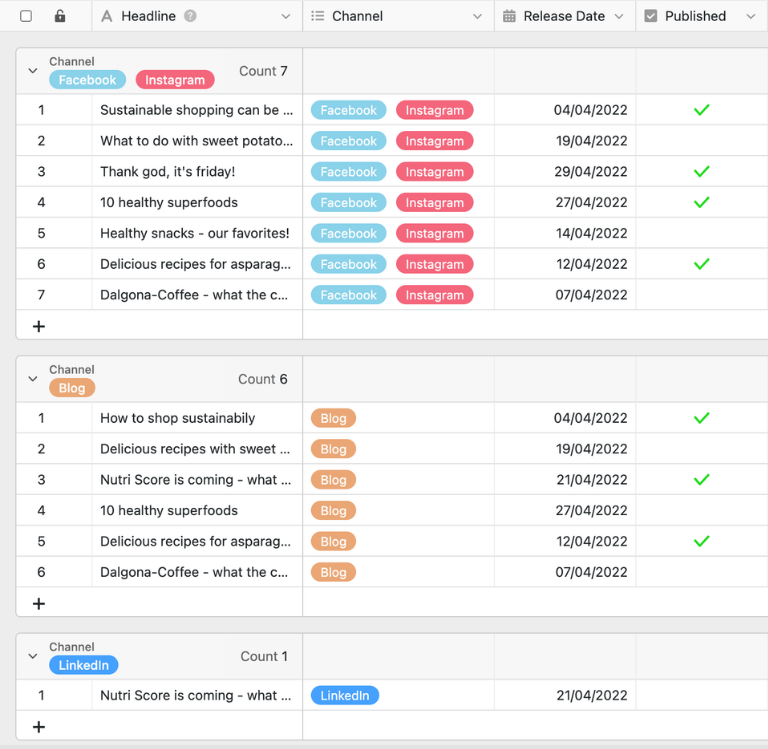Screen dimensions: 768x749
Task: Toggle the select-all checkbox in header
Action: 26,16
